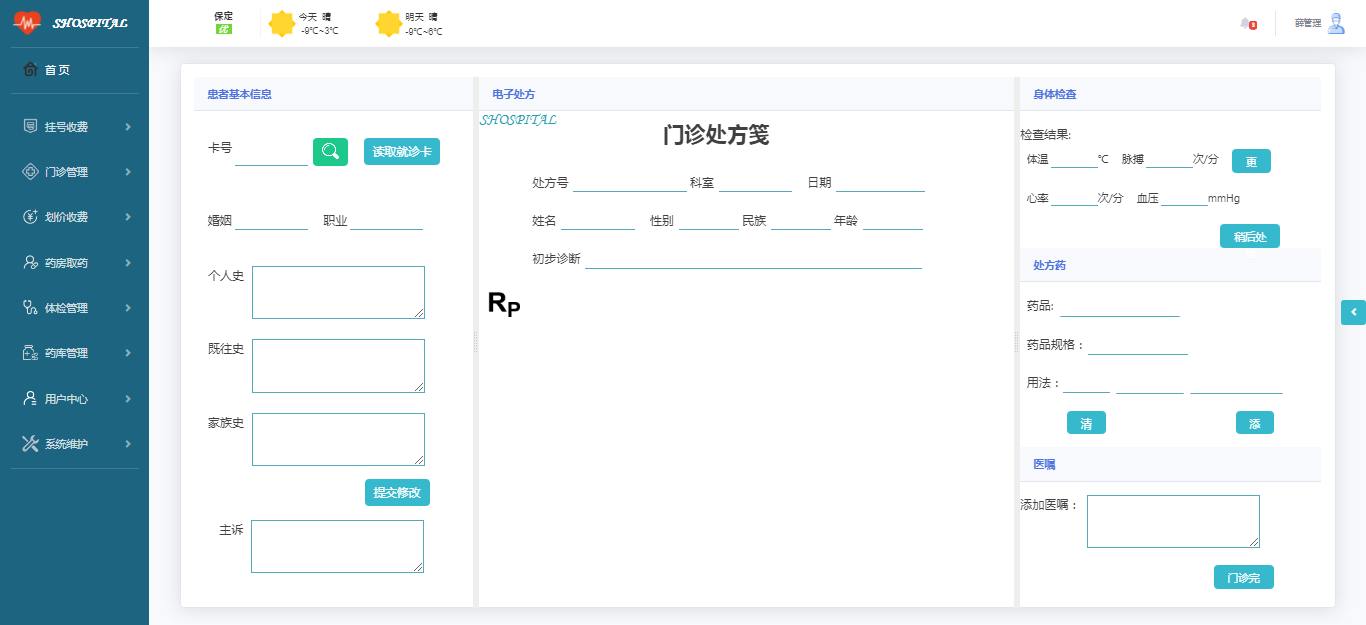Expand the 药库管理 menu chevron

click(x=128, y=353)
